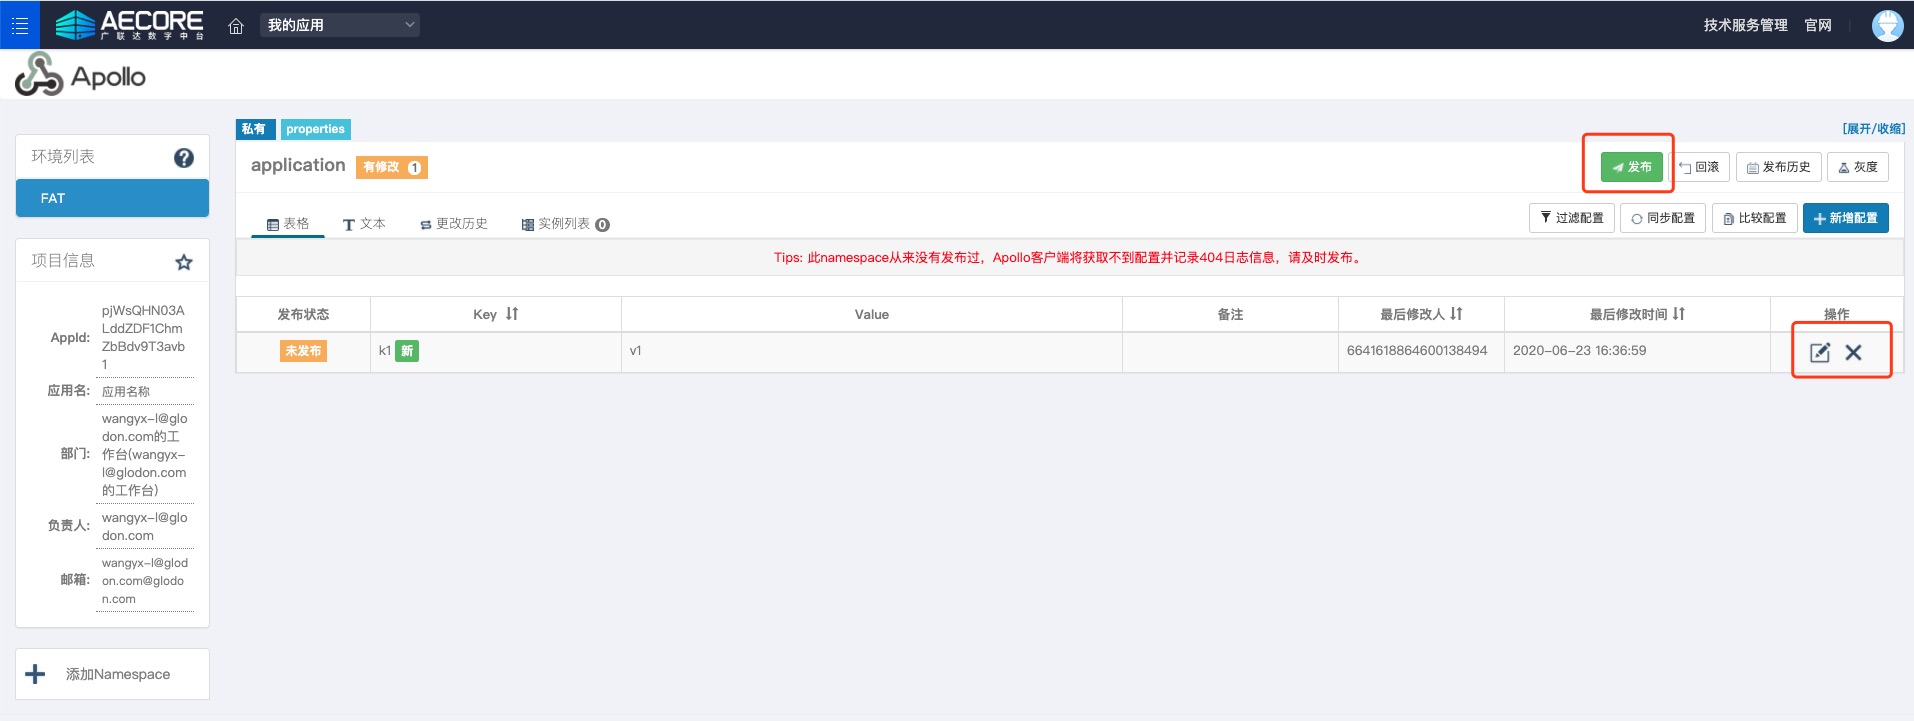The width and height of the screenshot is (1914, 721).
Task: Click the 过滤配置 button
Action: [1571, 218]
